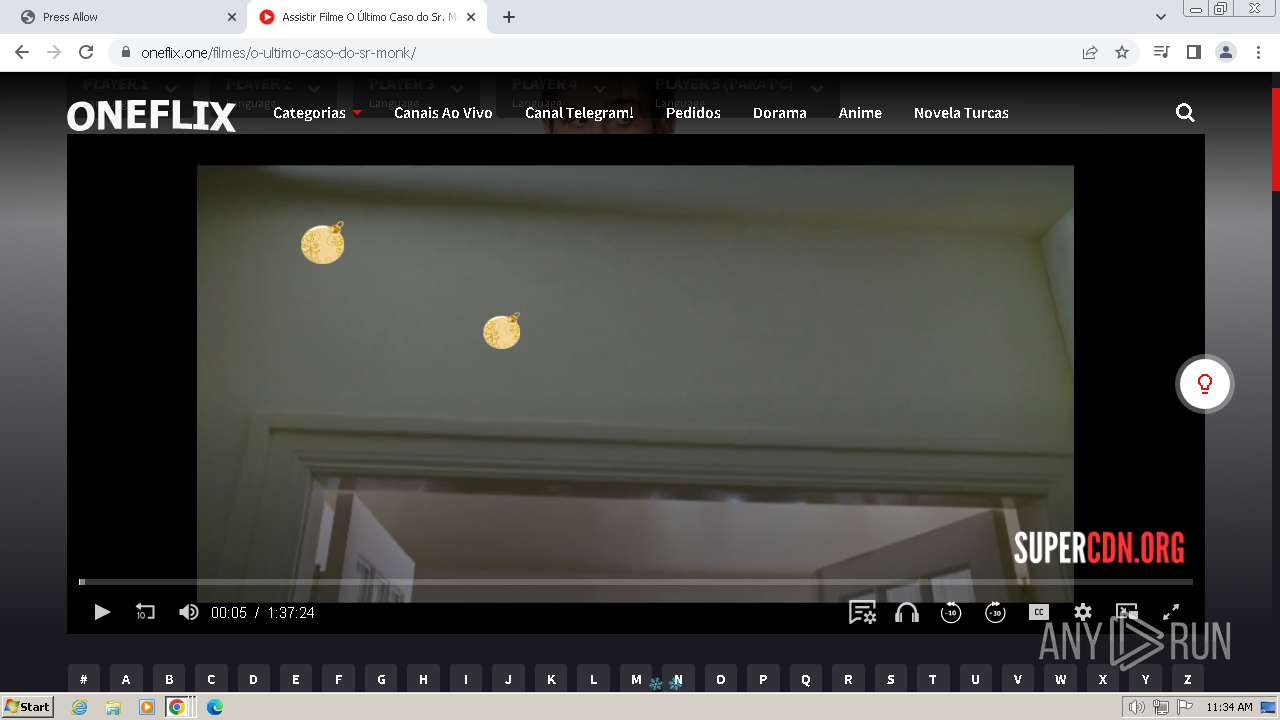This screenshot has height=720, width=1280.
Task: Open media controls icon in Chrome toolbar
Action: tap(1161, 52)
